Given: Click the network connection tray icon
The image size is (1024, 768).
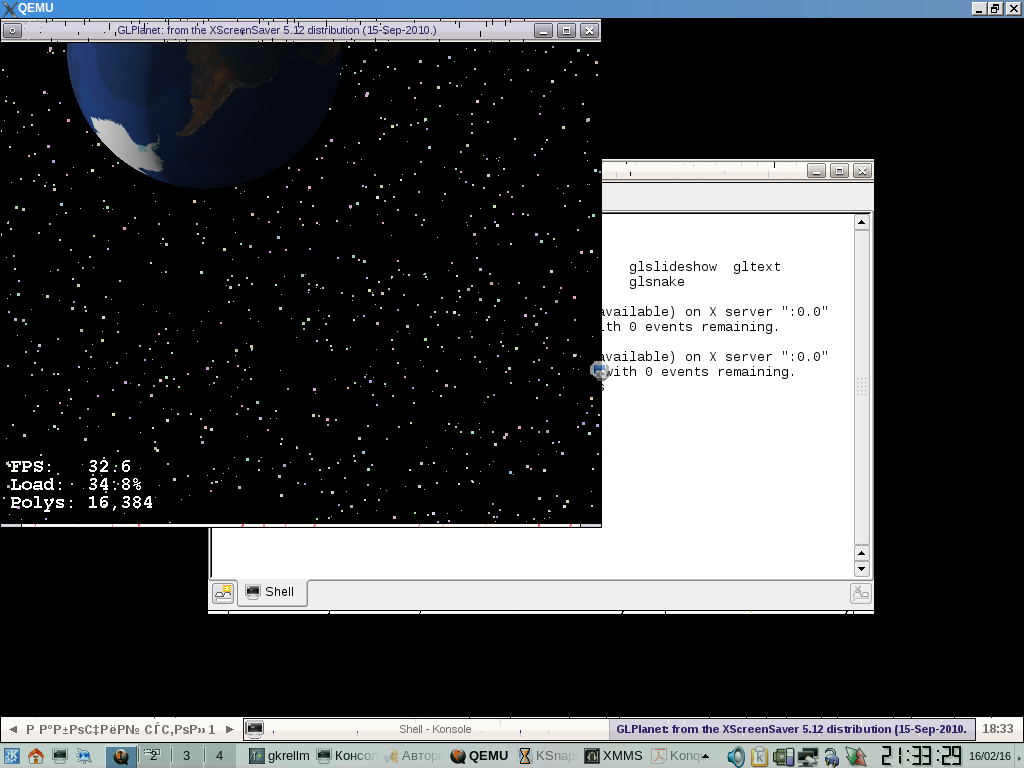Looking at the screenshot, I should click(807, 756).
